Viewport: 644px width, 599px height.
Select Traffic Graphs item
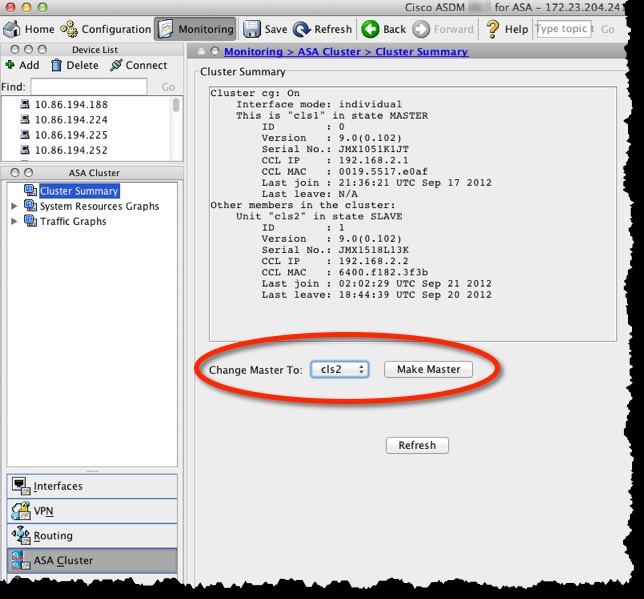pyautogui.click(x=73, y=221)
